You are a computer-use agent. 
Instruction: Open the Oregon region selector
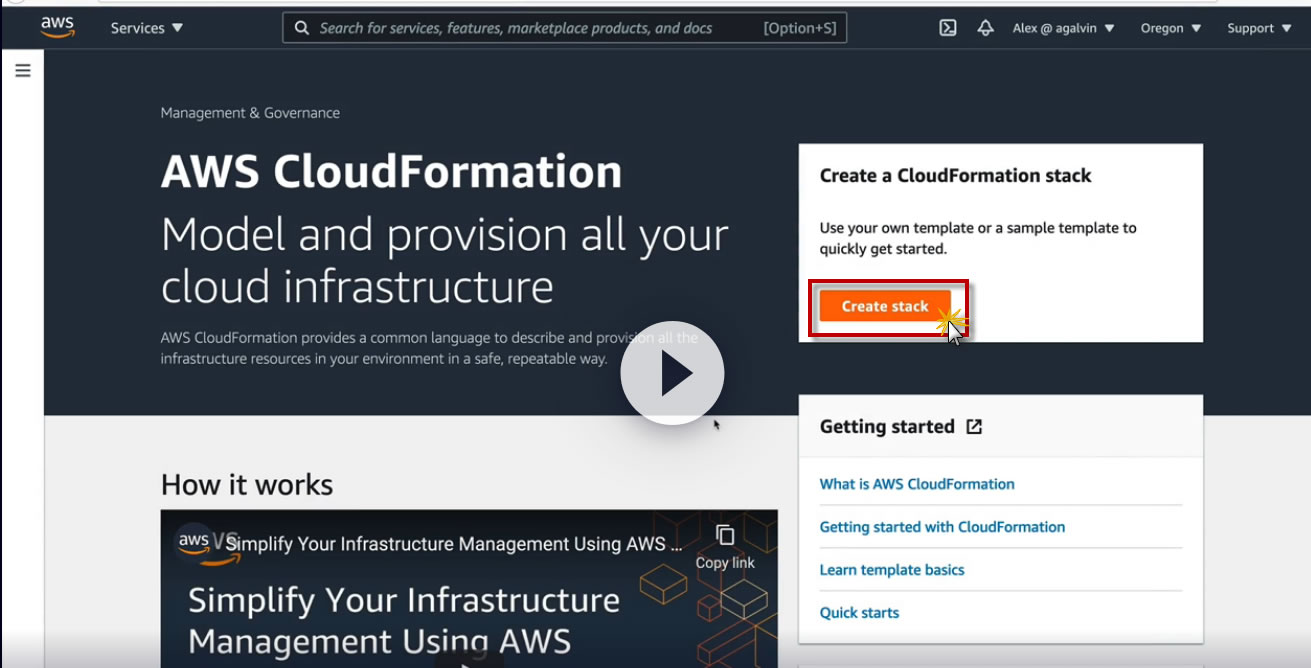click(1170, 28)
